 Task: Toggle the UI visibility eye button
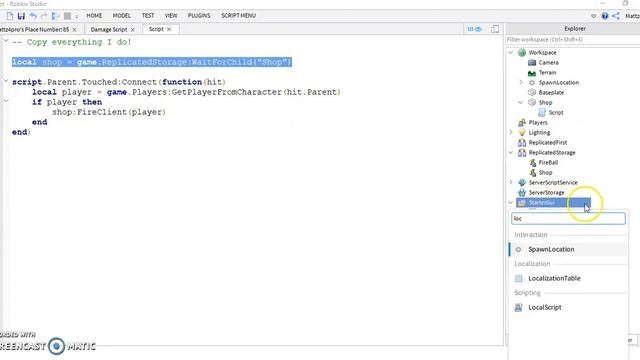474,29
